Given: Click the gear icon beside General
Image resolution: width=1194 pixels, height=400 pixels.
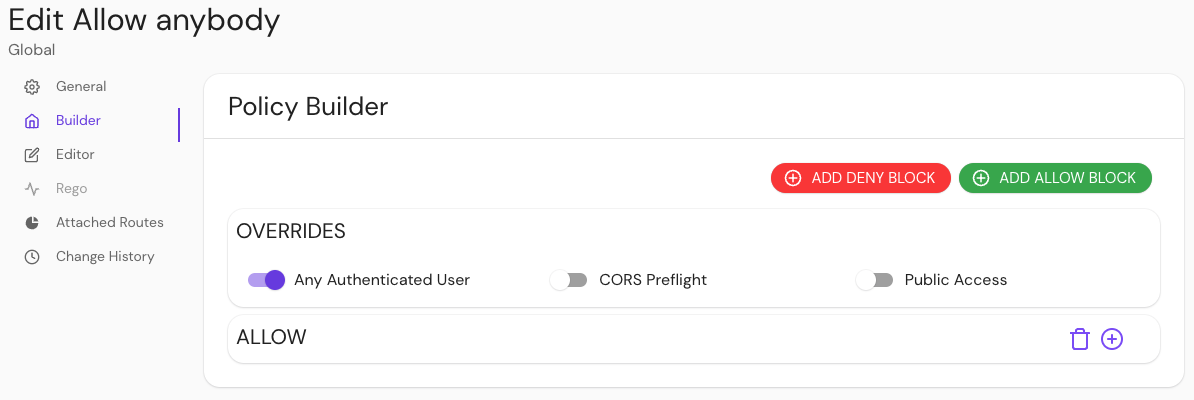Looking at the screenshot, I should (x=32, y=87).
